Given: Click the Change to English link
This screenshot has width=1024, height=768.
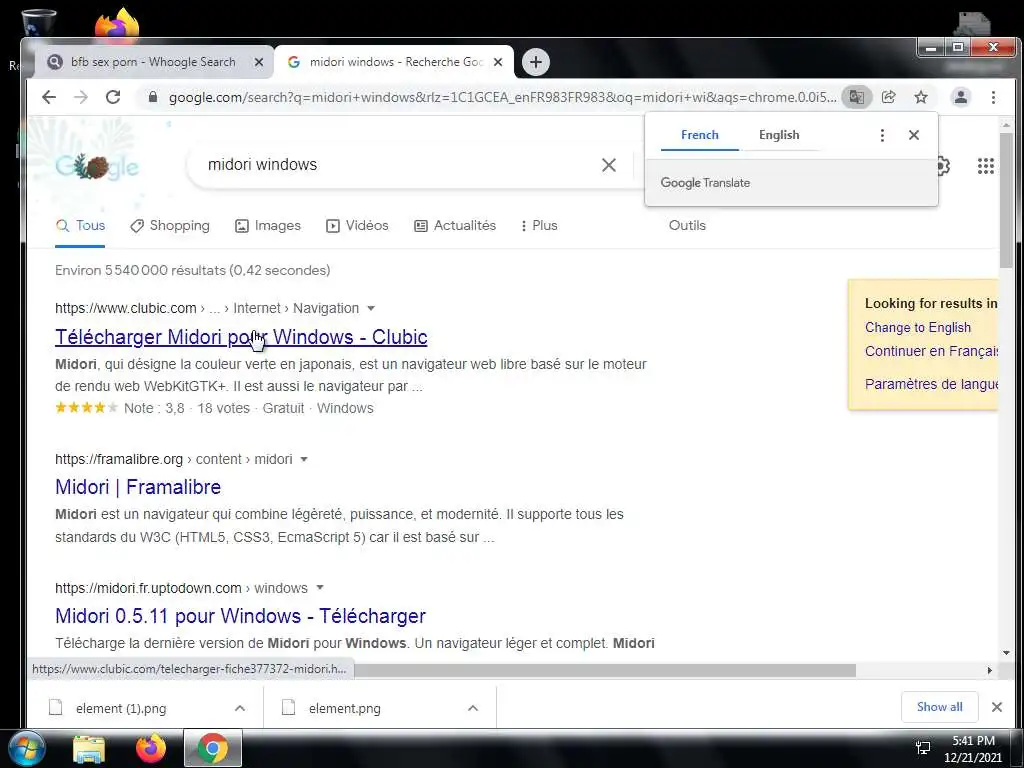Looking at the screenshot, I should [918, 328].
